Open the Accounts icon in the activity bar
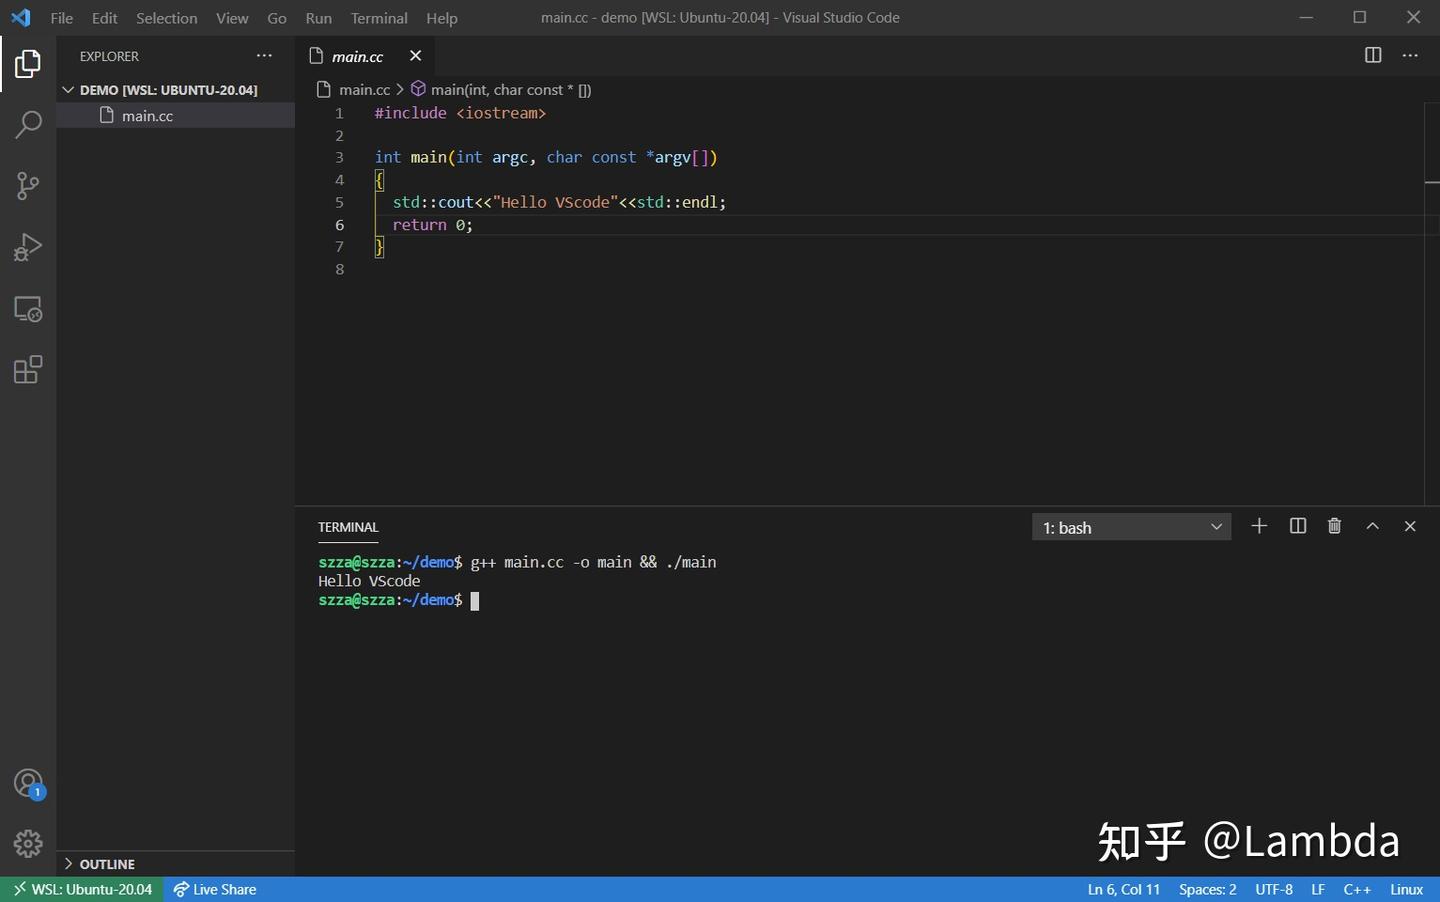1440x902 pixels. tap(27, 783)
